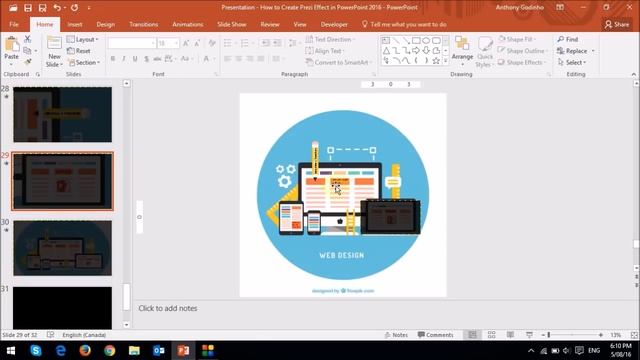Select slide 28 thumbnail
640x360 pixels.
[62, 115]
